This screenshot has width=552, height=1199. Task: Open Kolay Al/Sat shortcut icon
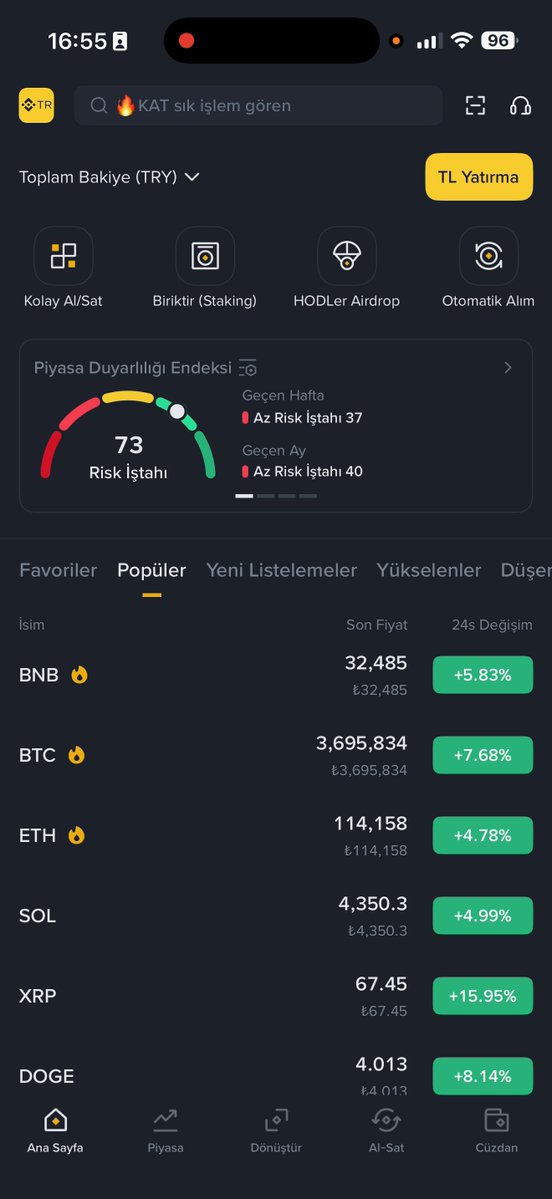click(x=63, y=255)
